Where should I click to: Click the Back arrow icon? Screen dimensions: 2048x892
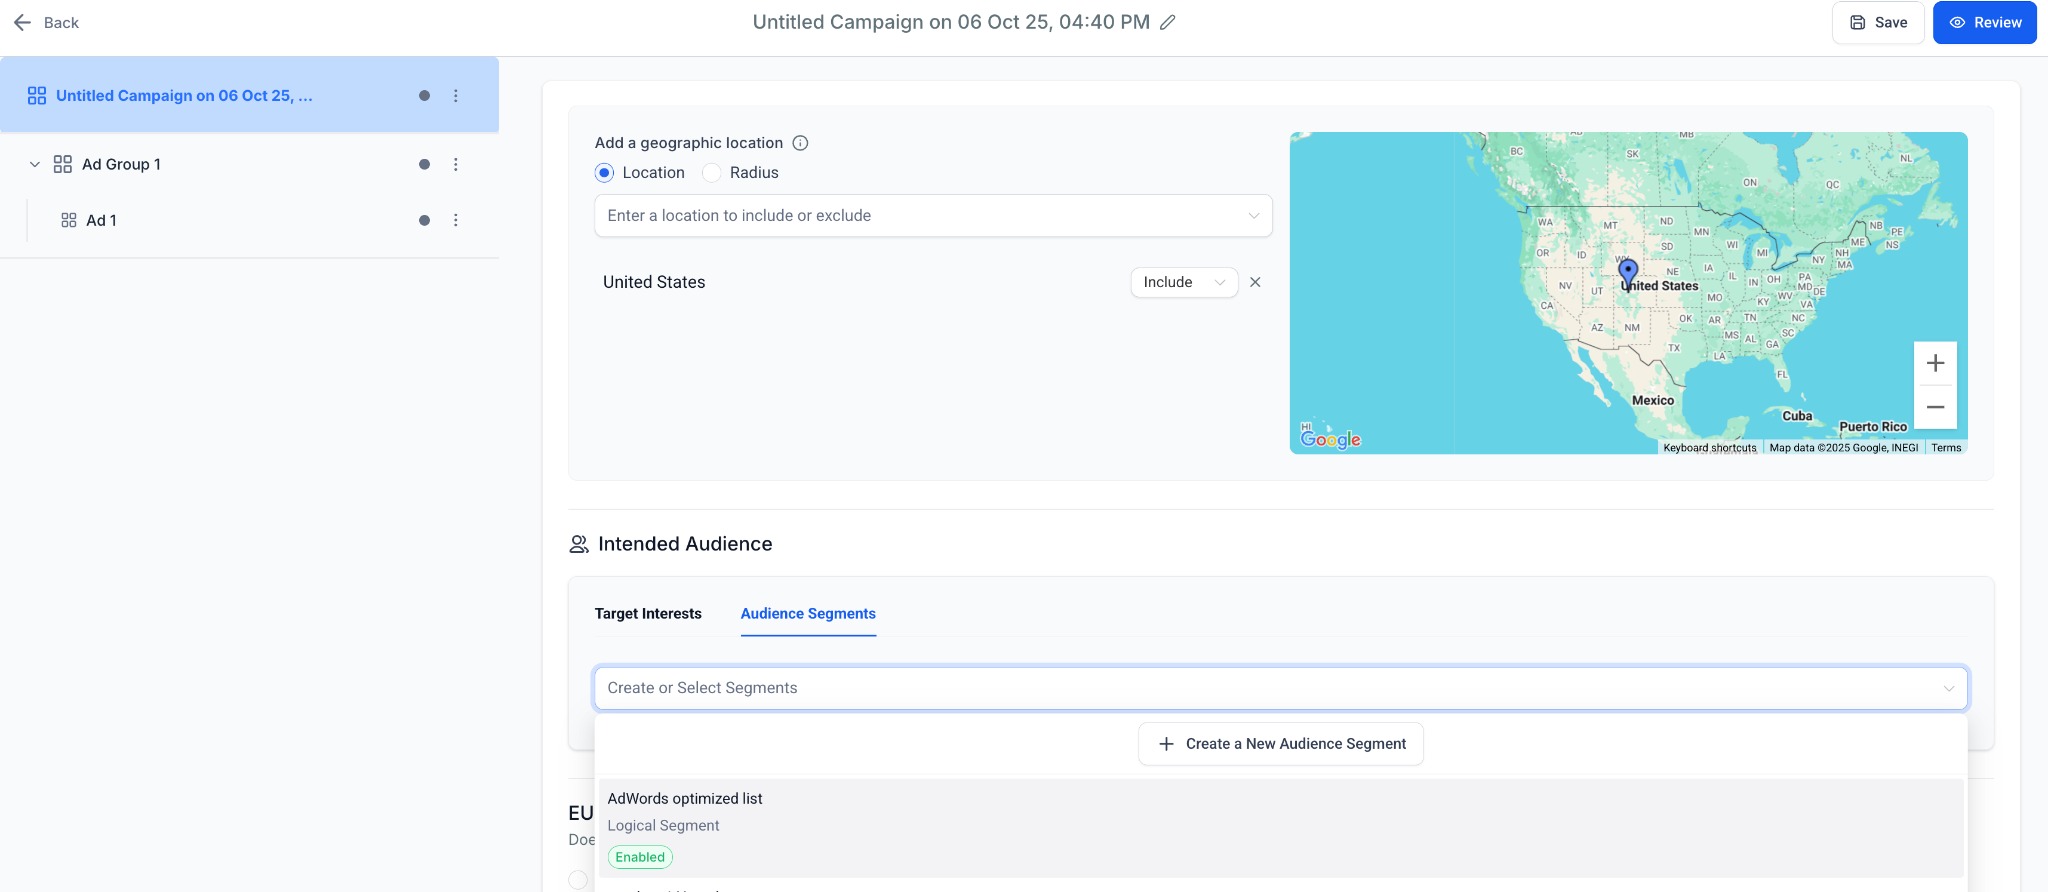pos(22,22)
